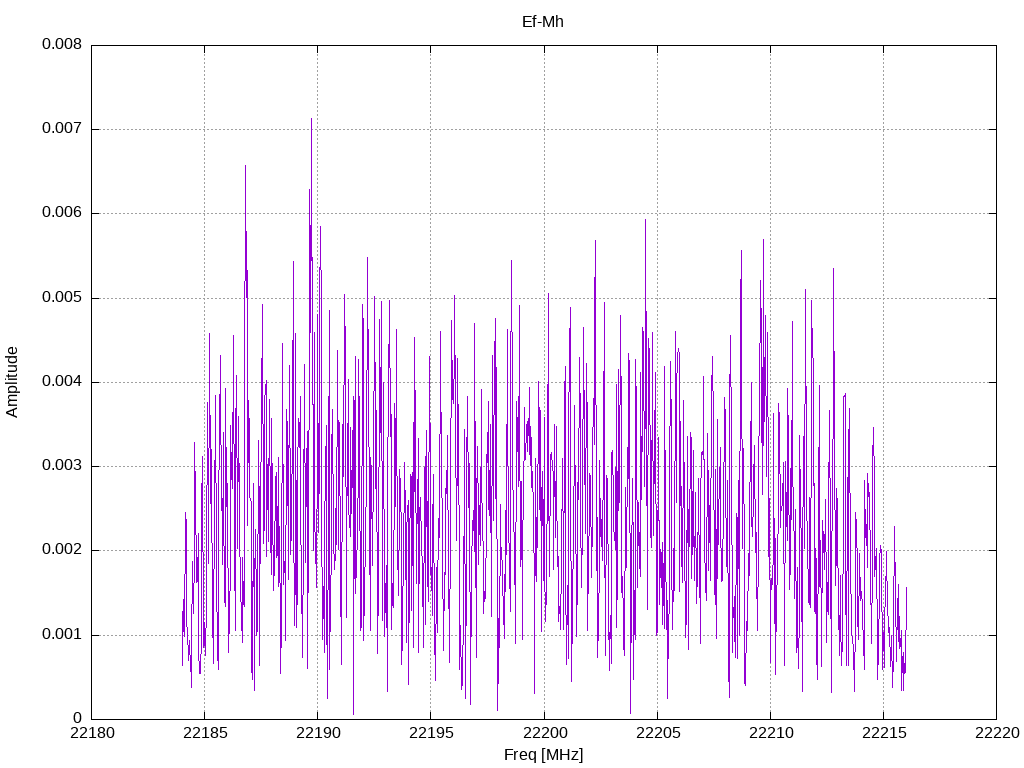Click the Amplitude axis label
This screenshot has height=768, width=1024.
[x=12, y=382]
